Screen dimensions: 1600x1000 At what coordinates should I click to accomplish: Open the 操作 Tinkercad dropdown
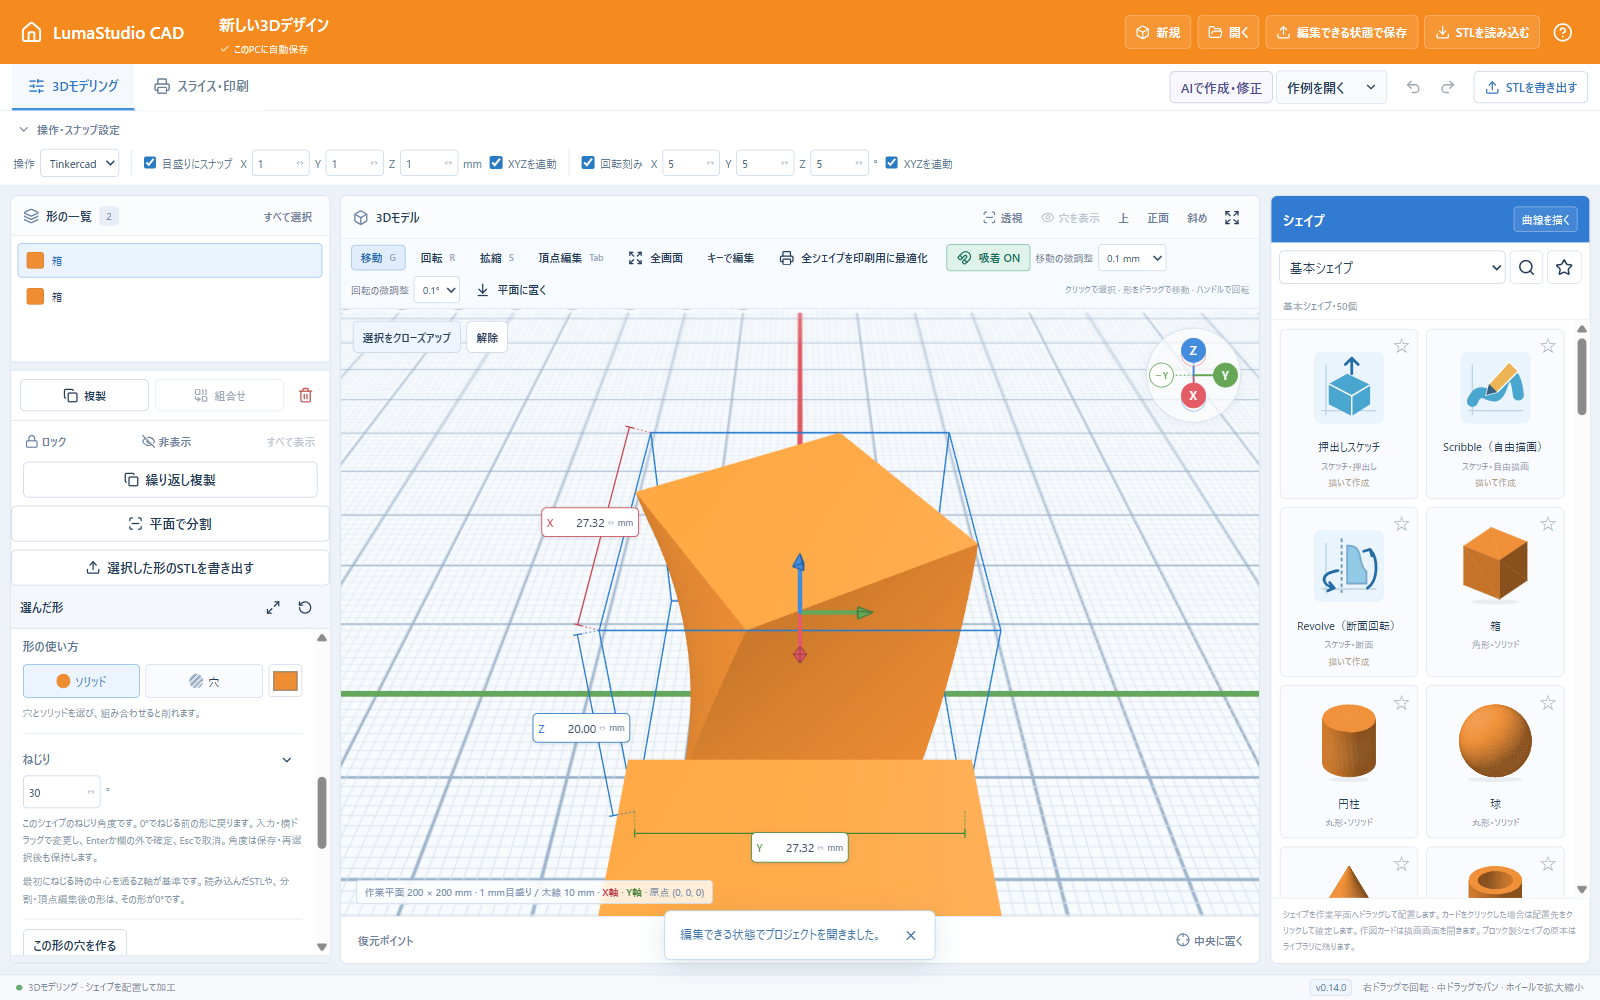(79, 163)
